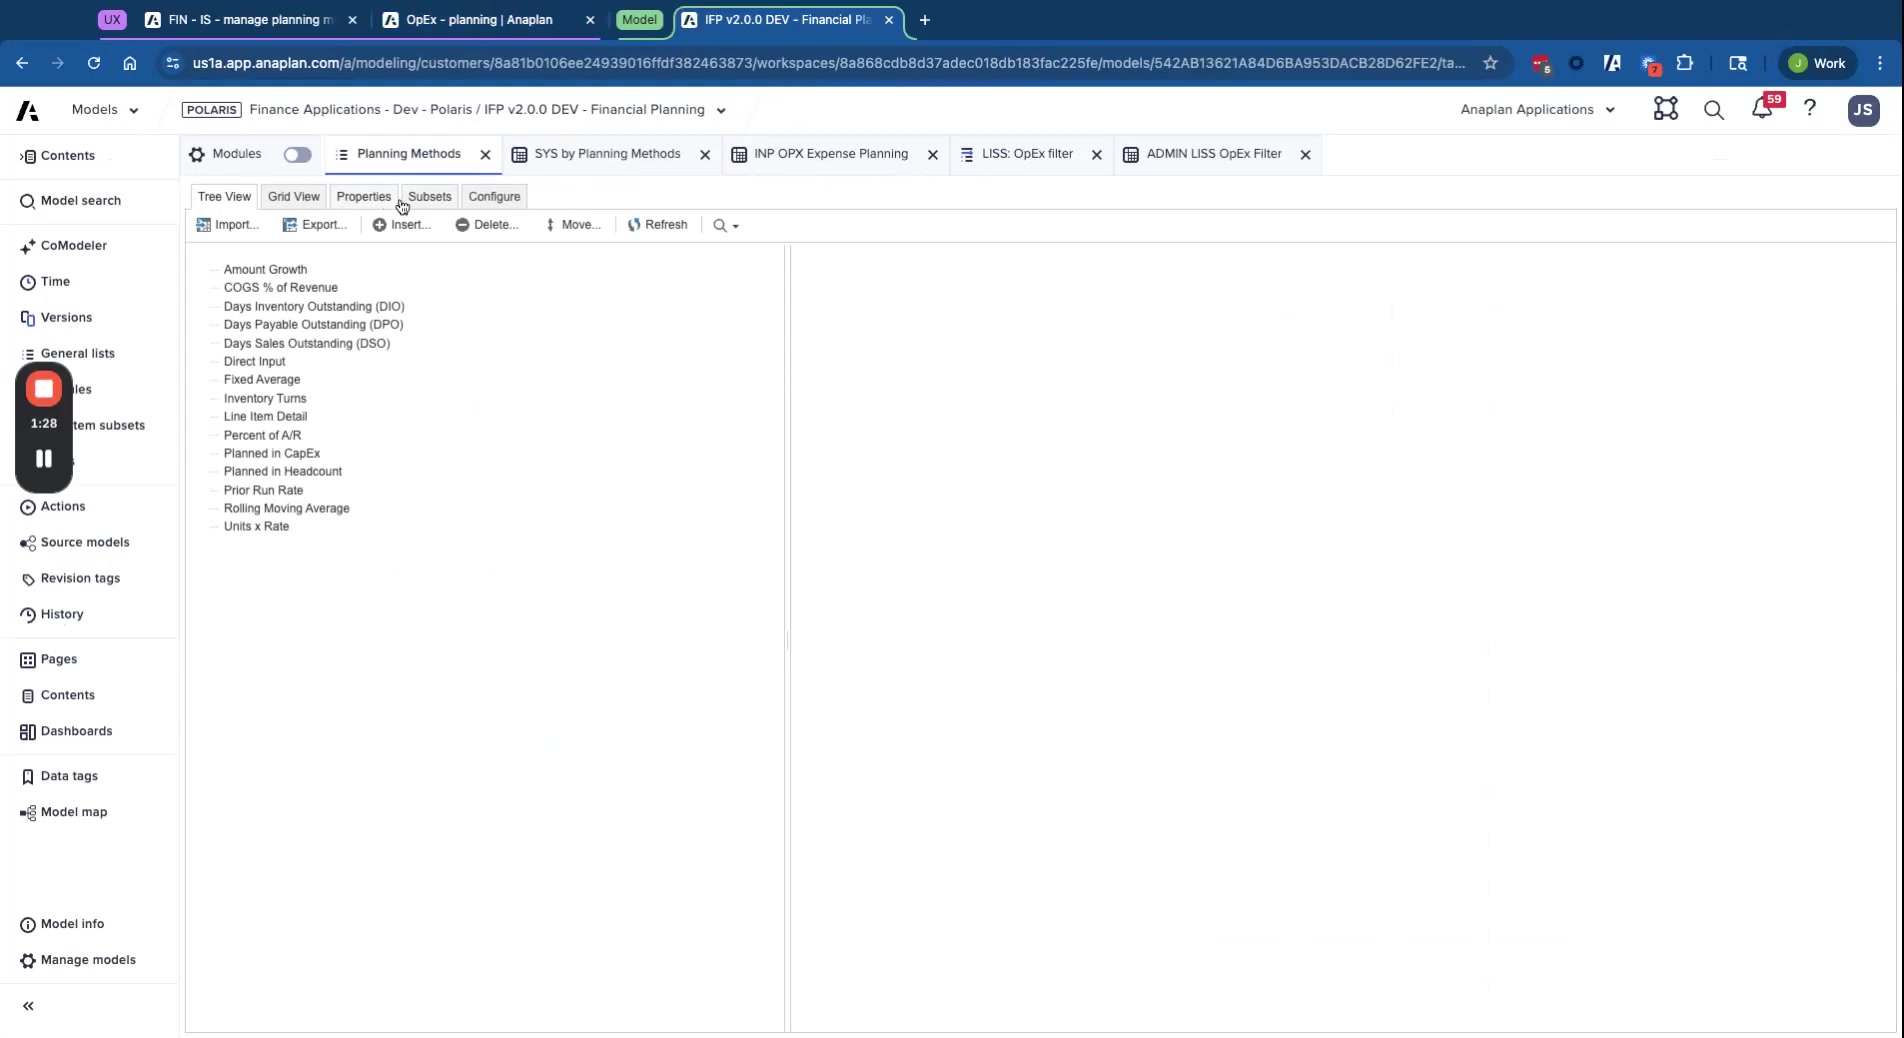This screenshot has height=1038, width=1904.
Task: Click the Refresh toolbar icon
Action: tap(657, 225)
